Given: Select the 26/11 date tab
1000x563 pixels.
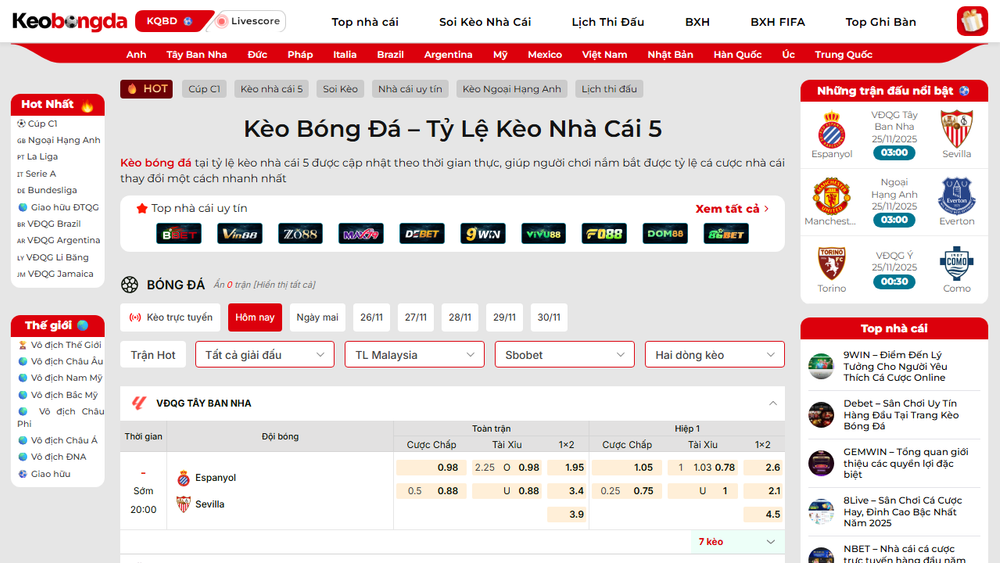Looking at the screenshot, I should tap(371, 317).
